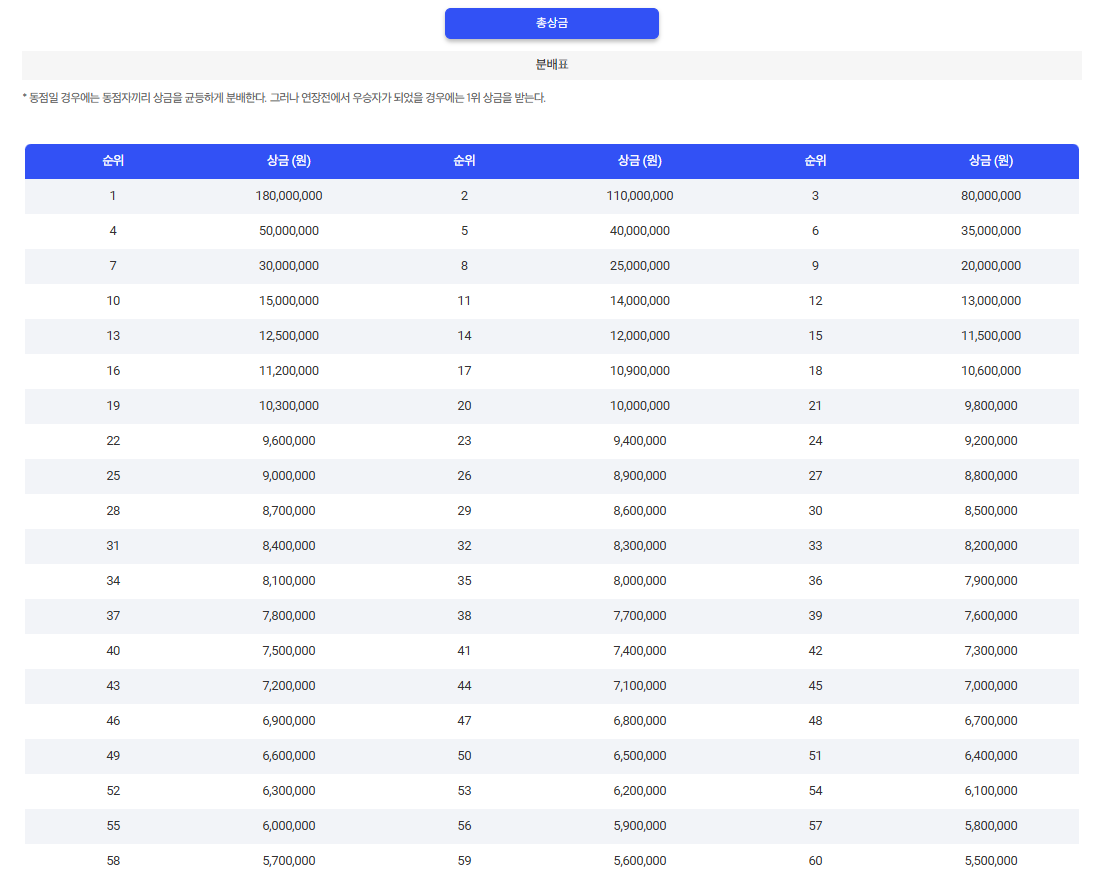This screenshot has height=896, width=1103.
Task: Click the 5,800,000 value
Action: point(990,826)
